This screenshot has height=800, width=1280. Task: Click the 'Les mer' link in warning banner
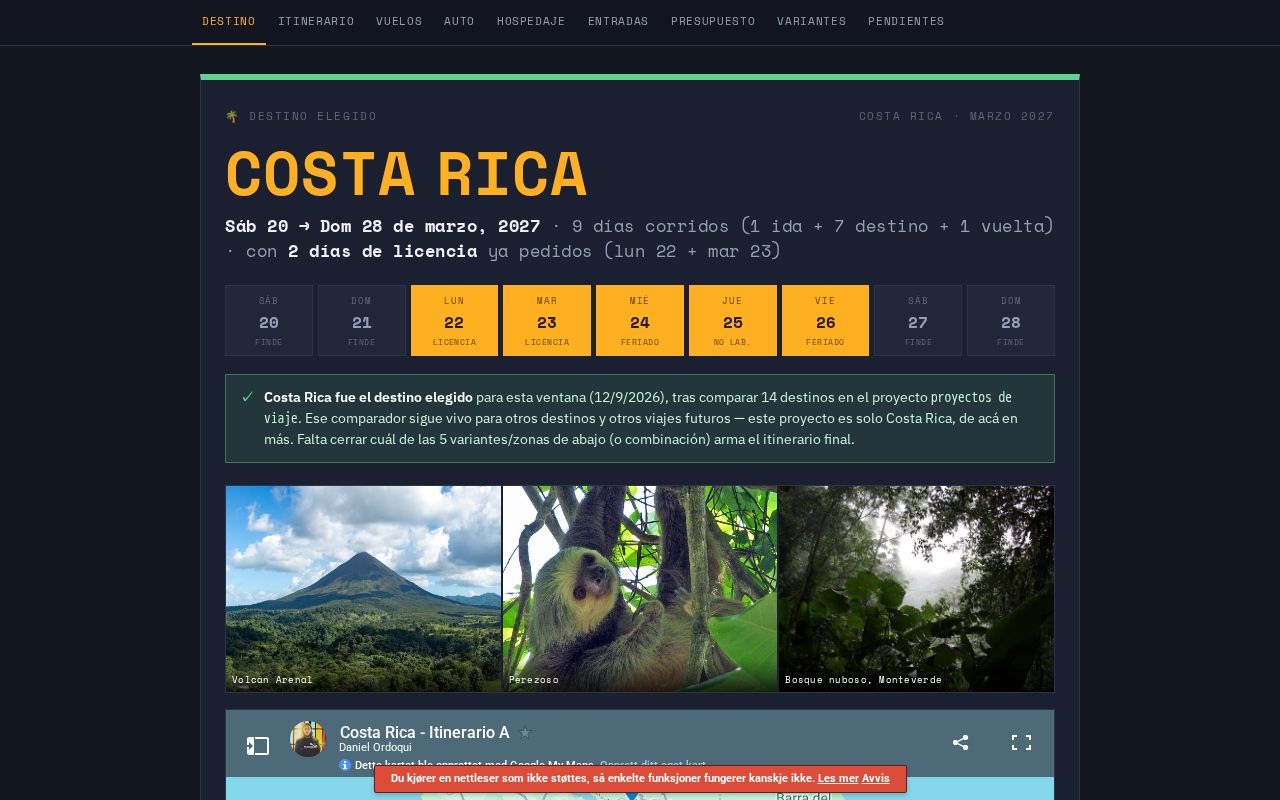pyautogui.click(x=838, y=778)
